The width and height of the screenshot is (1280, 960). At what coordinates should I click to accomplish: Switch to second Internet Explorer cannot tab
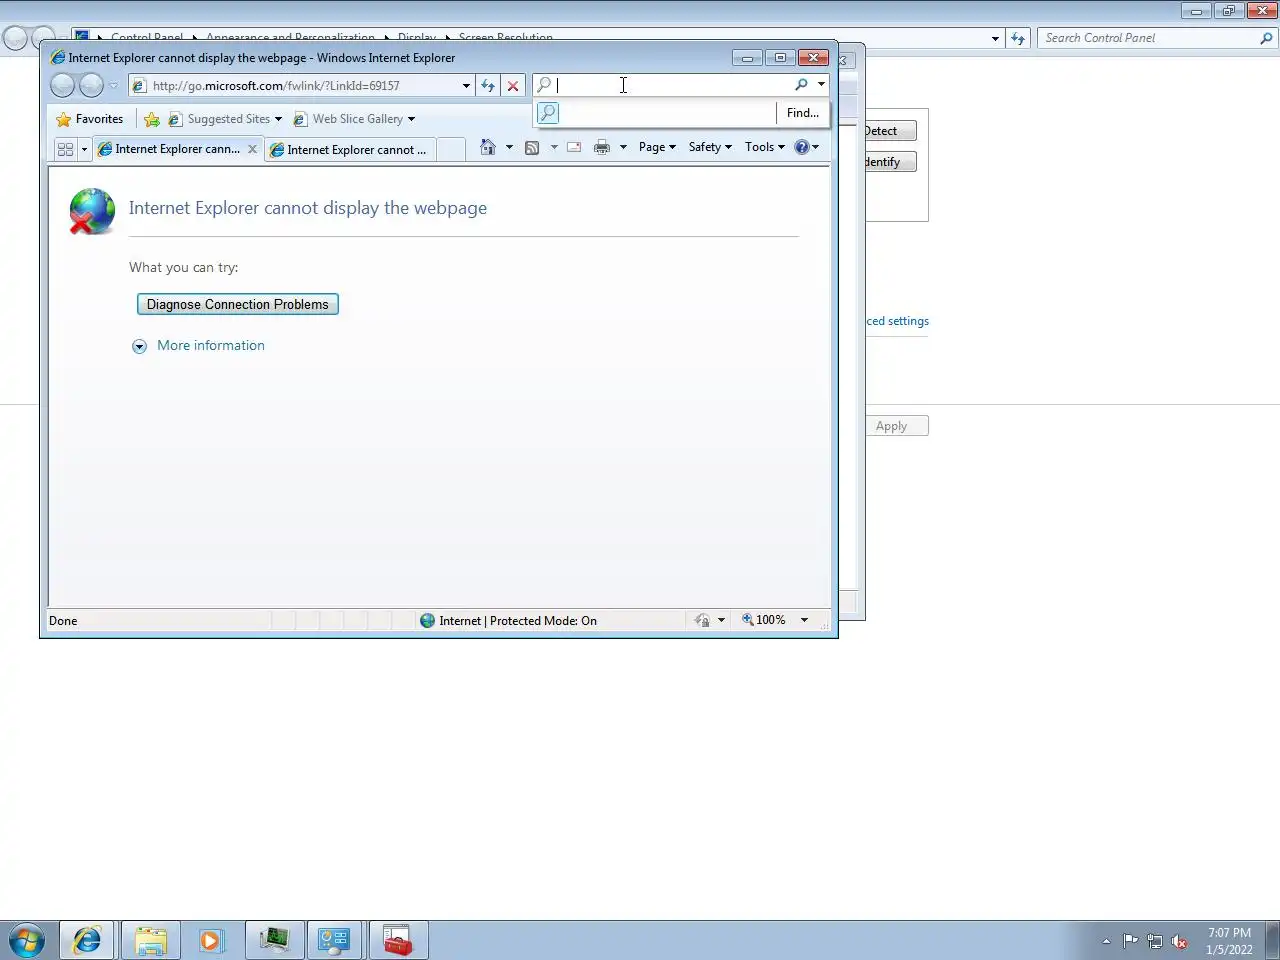pos(350,150)
